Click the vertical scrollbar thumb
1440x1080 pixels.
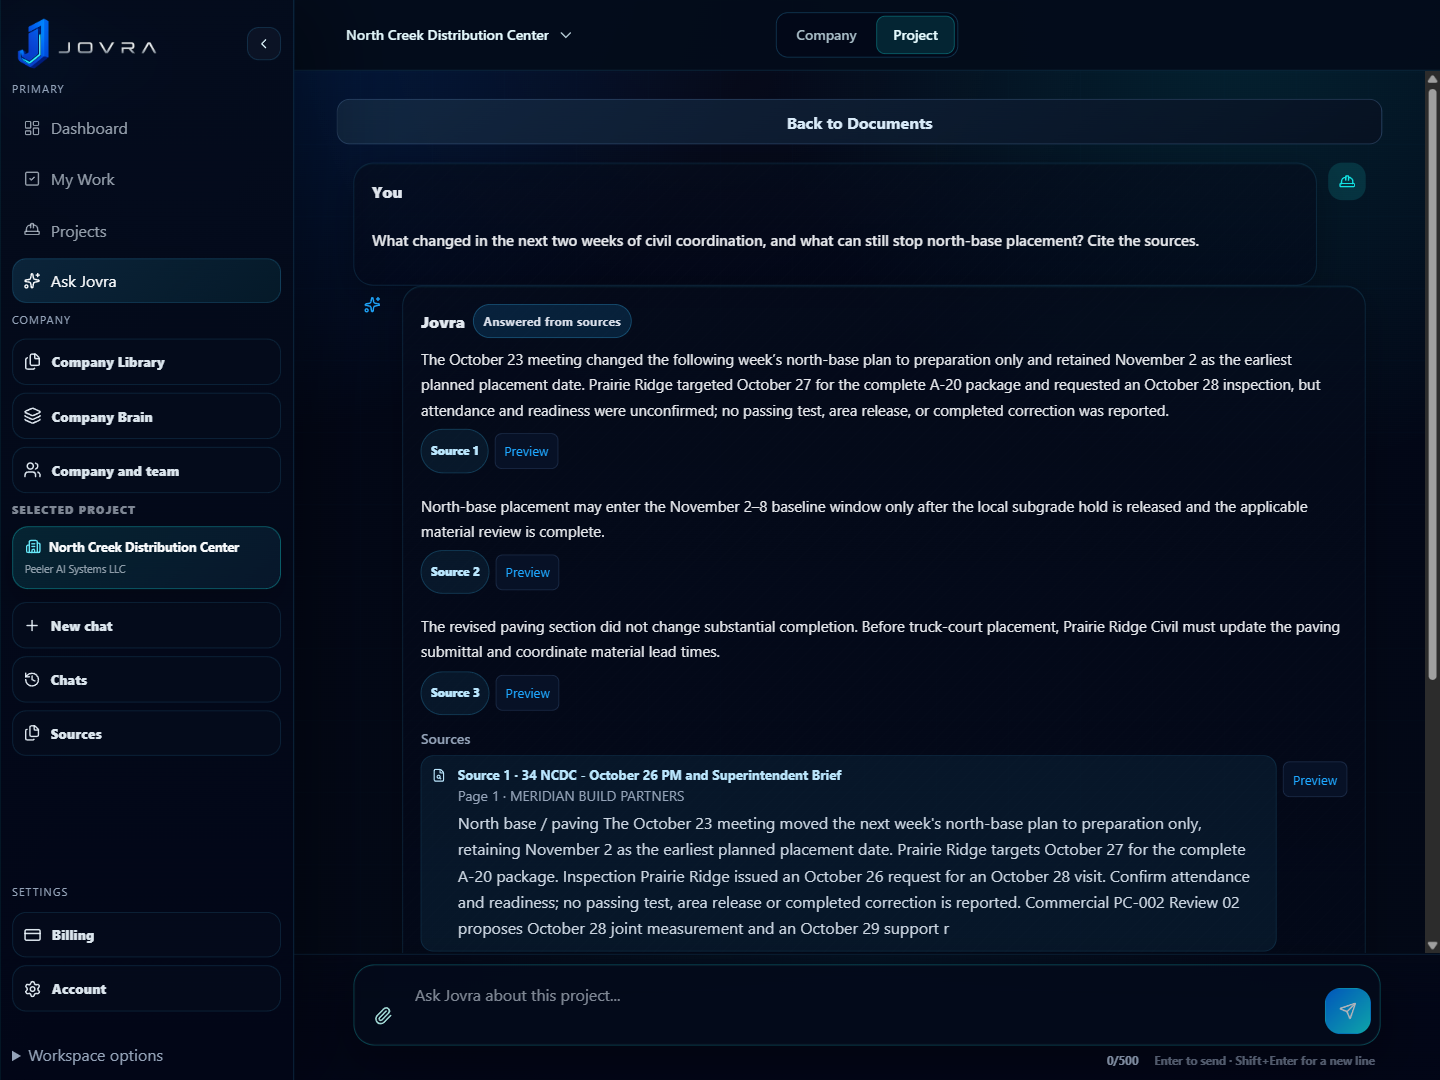(1432, 385)
